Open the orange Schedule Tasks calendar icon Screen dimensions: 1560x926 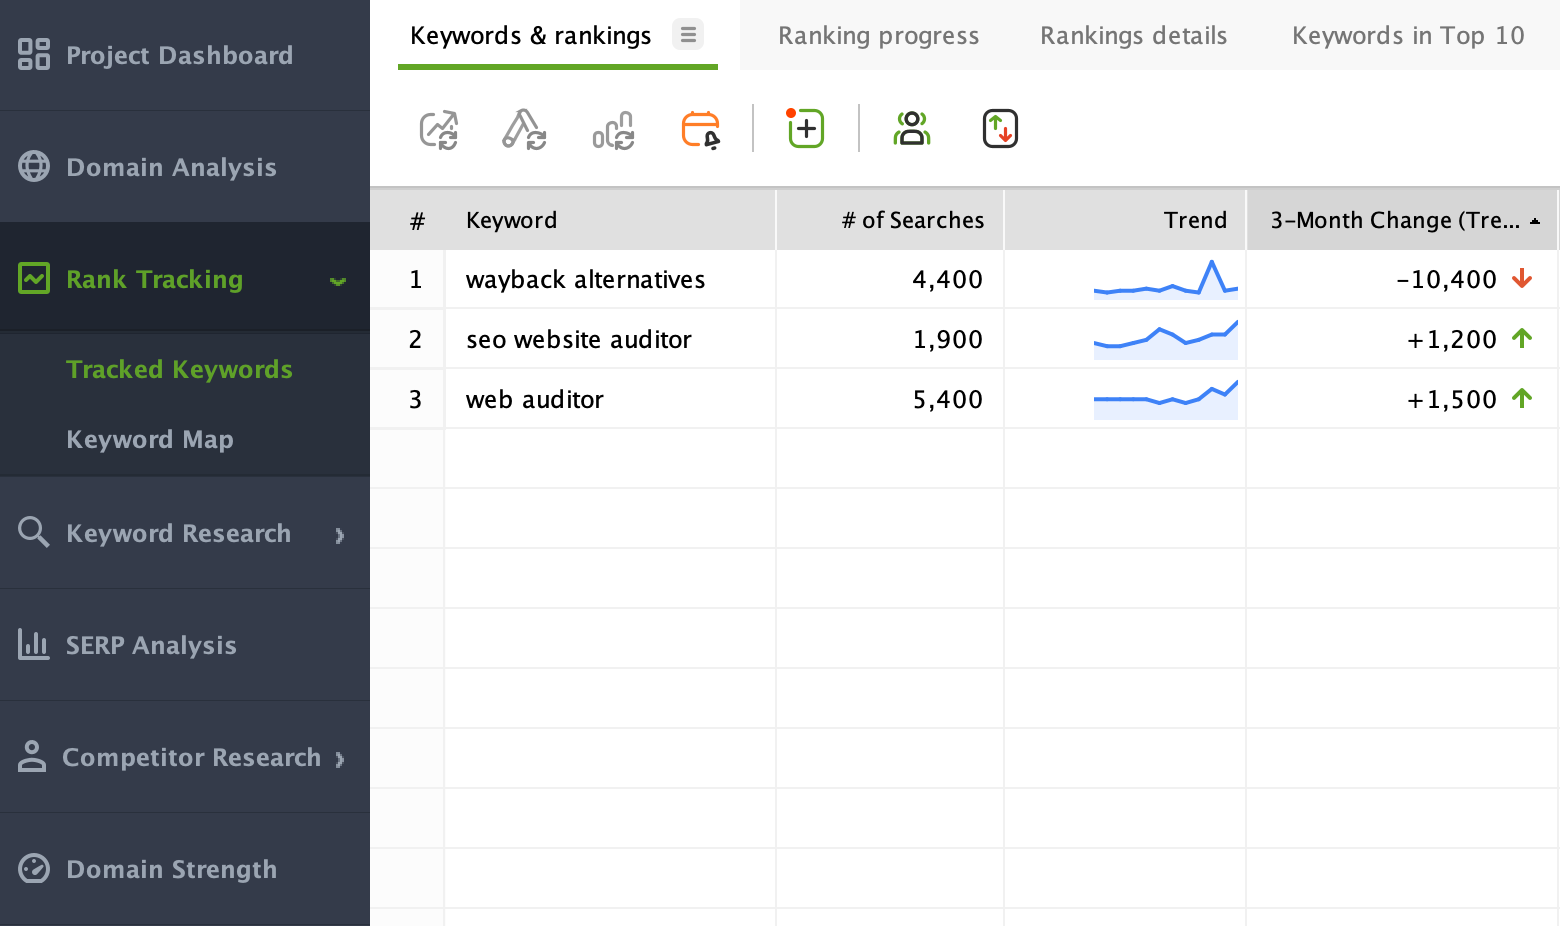(x=701, y=130)
